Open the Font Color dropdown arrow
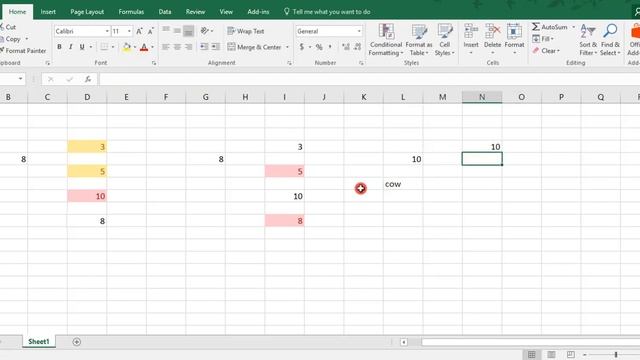Image resolution: width=640 pixels, height=360 pixels. click(152, 47)
